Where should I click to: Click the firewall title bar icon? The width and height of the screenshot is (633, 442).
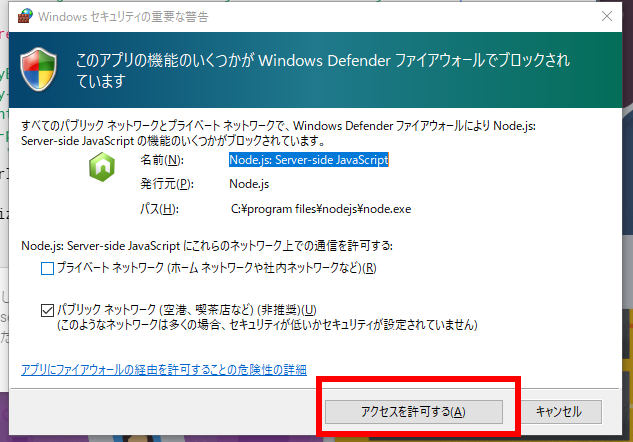25,16
